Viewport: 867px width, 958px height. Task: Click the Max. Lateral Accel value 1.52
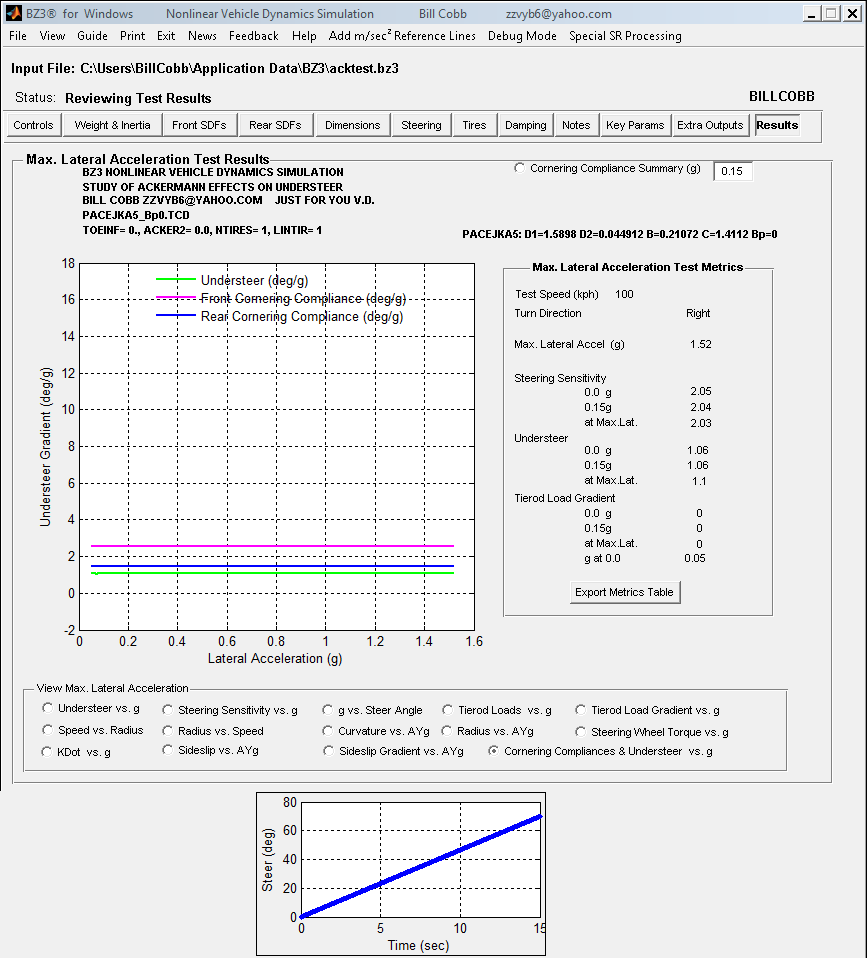[701, 344]
